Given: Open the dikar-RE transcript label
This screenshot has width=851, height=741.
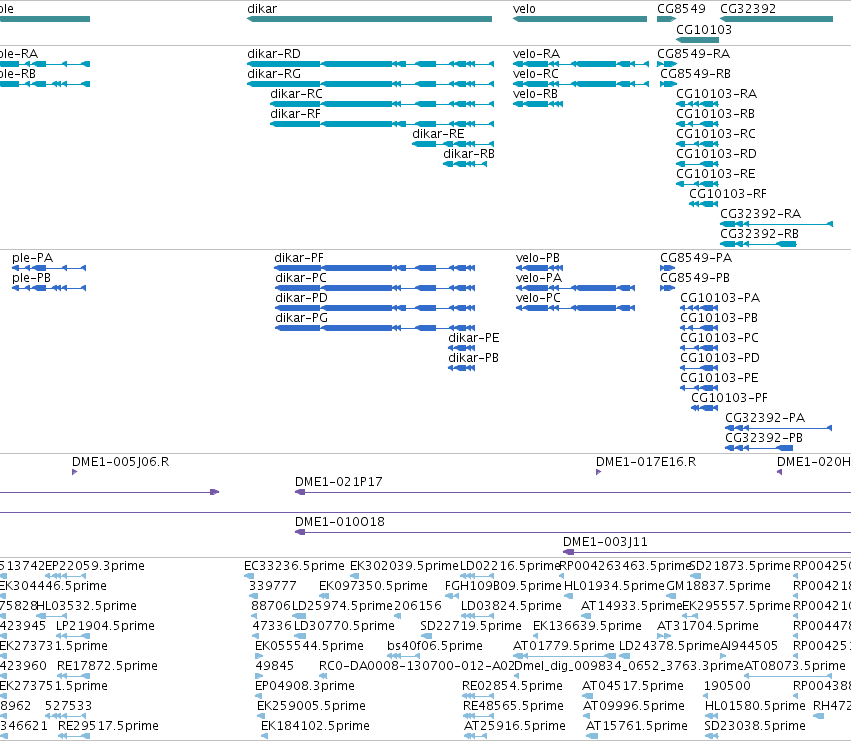Looking at the screenshot, I should click(x=438, y=134).
